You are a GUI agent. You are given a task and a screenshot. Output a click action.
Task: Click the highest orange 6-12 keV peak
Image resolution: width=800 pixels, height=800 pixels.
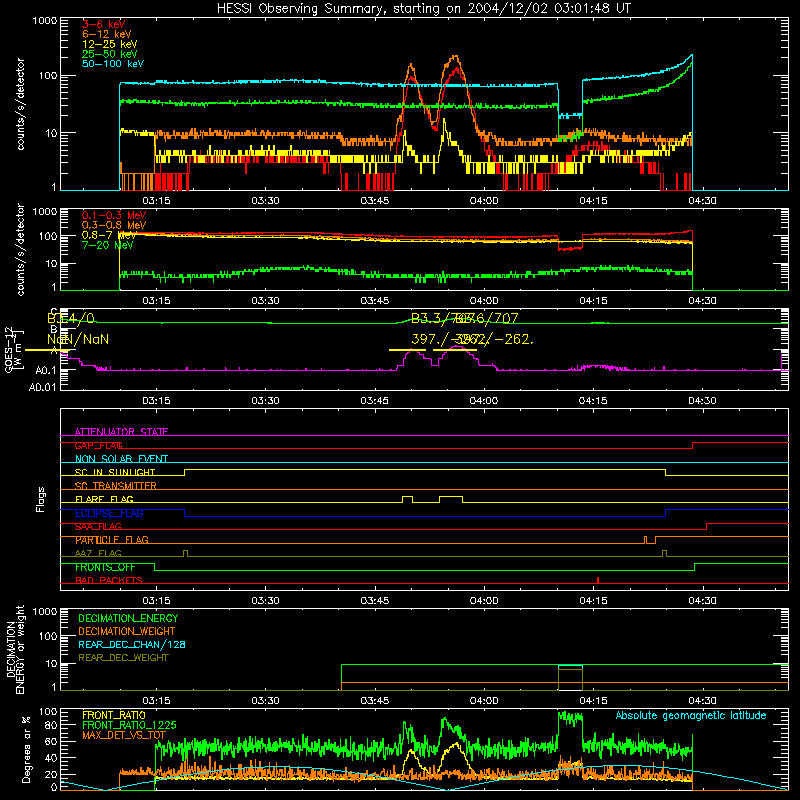click(455, 57)
